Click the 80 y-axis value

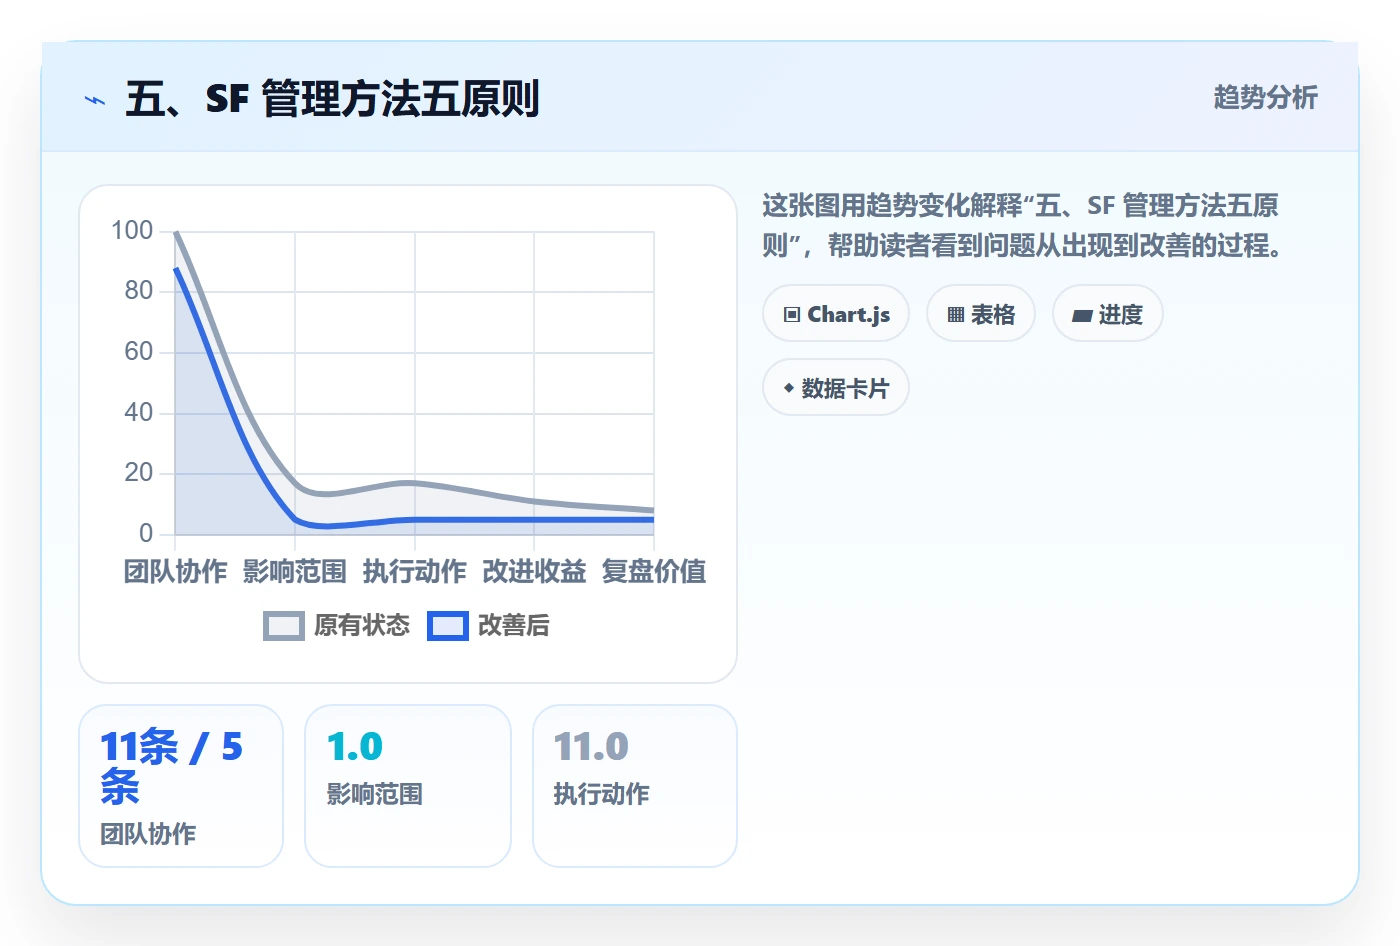click(139, 291)
